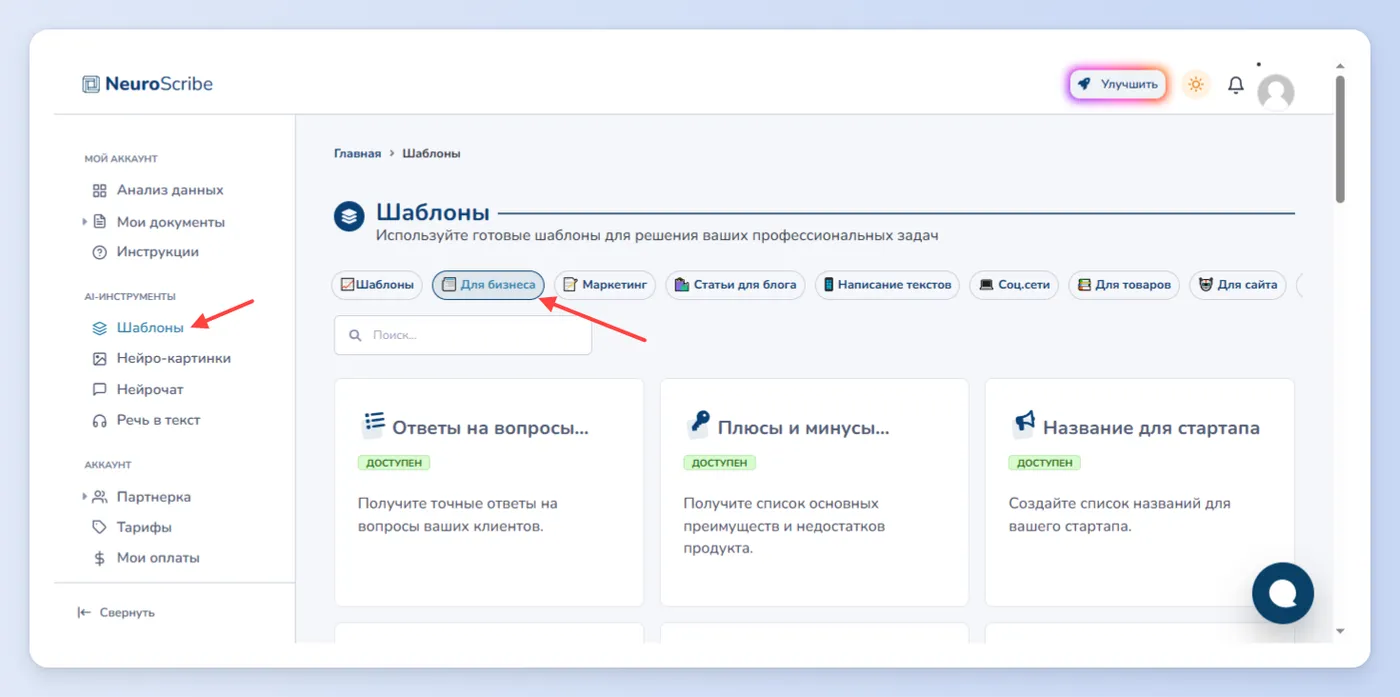Click the notification bell icon
The height and width of the screenshot is (697, 1400).
[x=1235, y=85]
